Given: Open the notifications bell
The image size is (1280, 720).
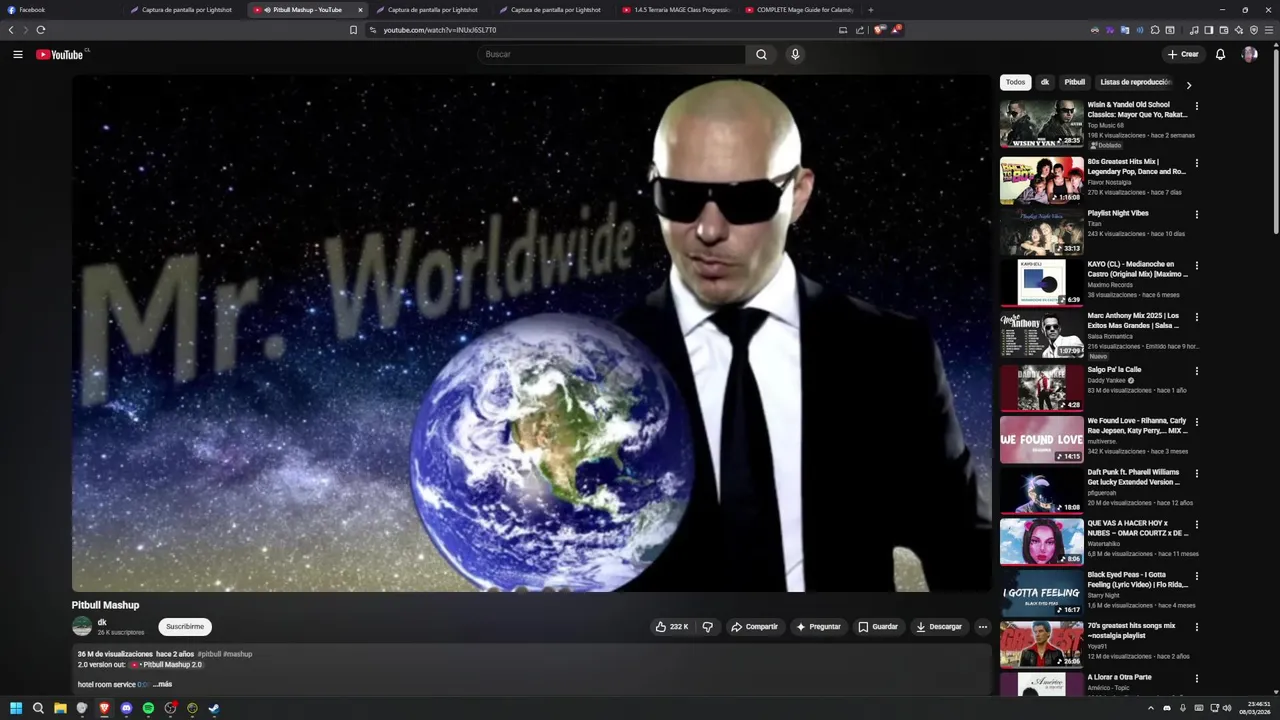Looking at the screenshot, I should pos(1220,54).
